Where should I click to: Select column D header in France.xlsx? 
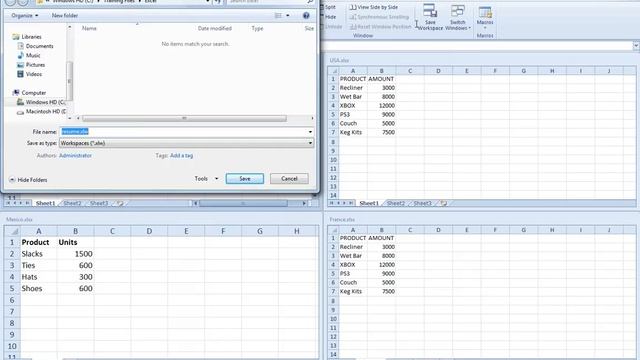pyautogui.click(x=438, y=230)
